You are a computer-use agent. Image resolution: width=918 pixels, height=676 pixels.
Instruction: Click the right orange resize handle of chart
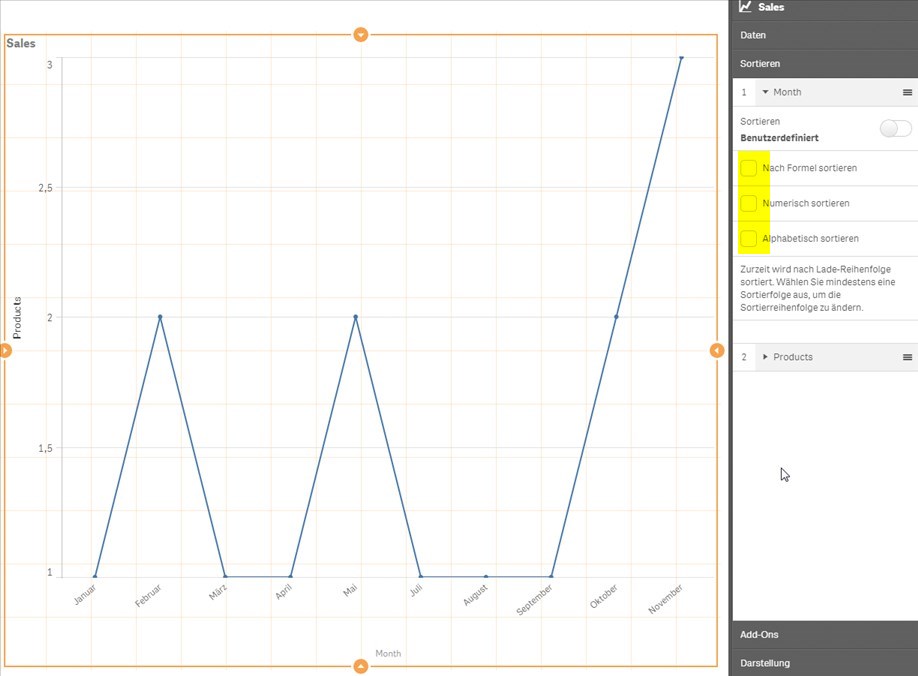pos(717,350)
